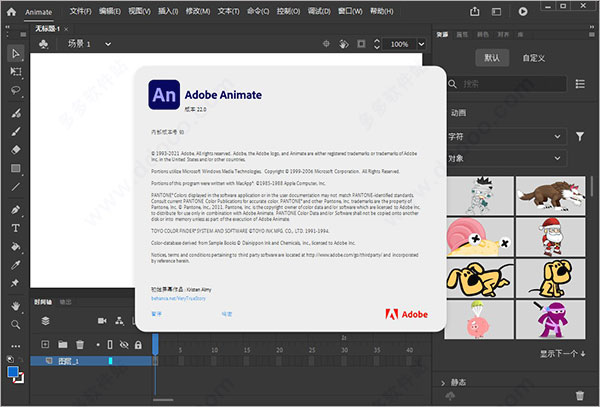The image size is (600, 407).
Task: Select the Eyedropper tool
Action: [16, 265]
